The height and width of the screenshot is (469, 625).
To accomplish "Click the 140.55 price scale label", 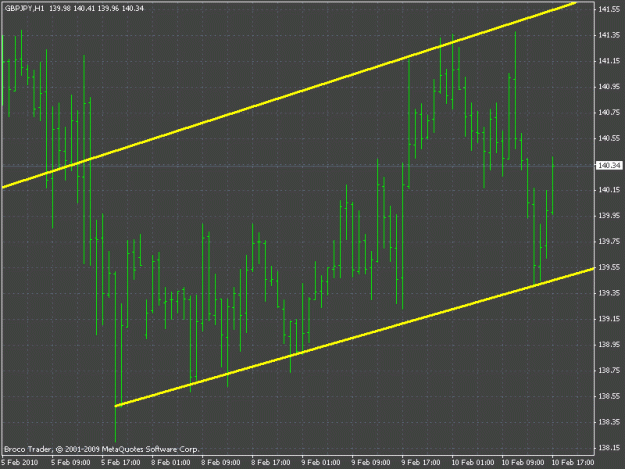I will [x=609, y=138].
